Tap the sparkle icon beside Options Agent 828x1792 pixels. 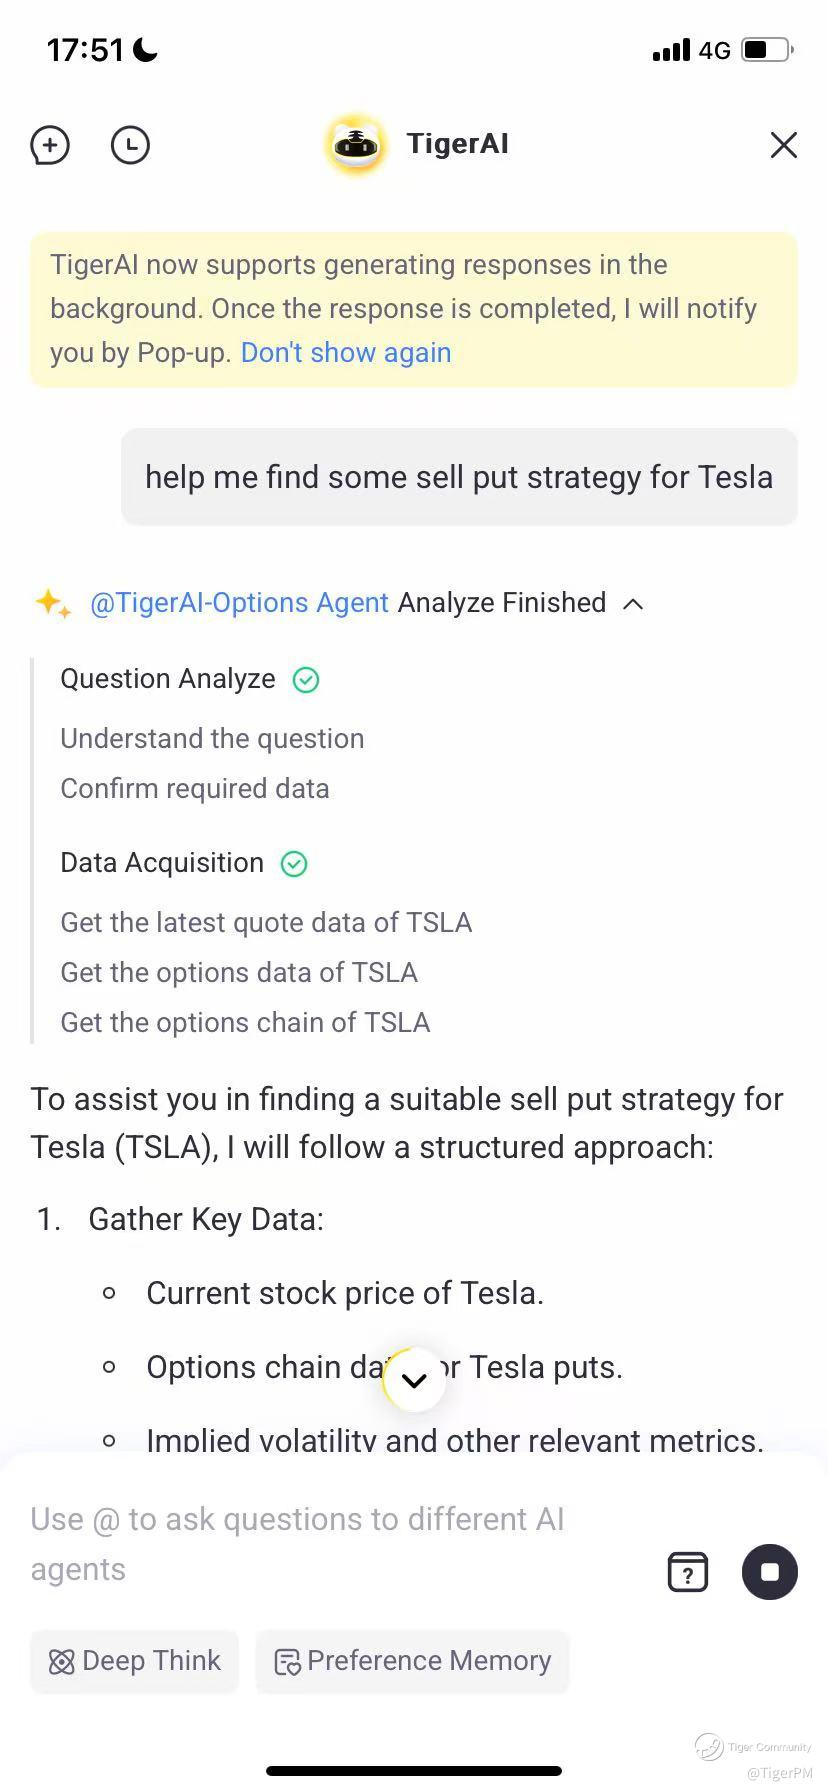(52, 603)
